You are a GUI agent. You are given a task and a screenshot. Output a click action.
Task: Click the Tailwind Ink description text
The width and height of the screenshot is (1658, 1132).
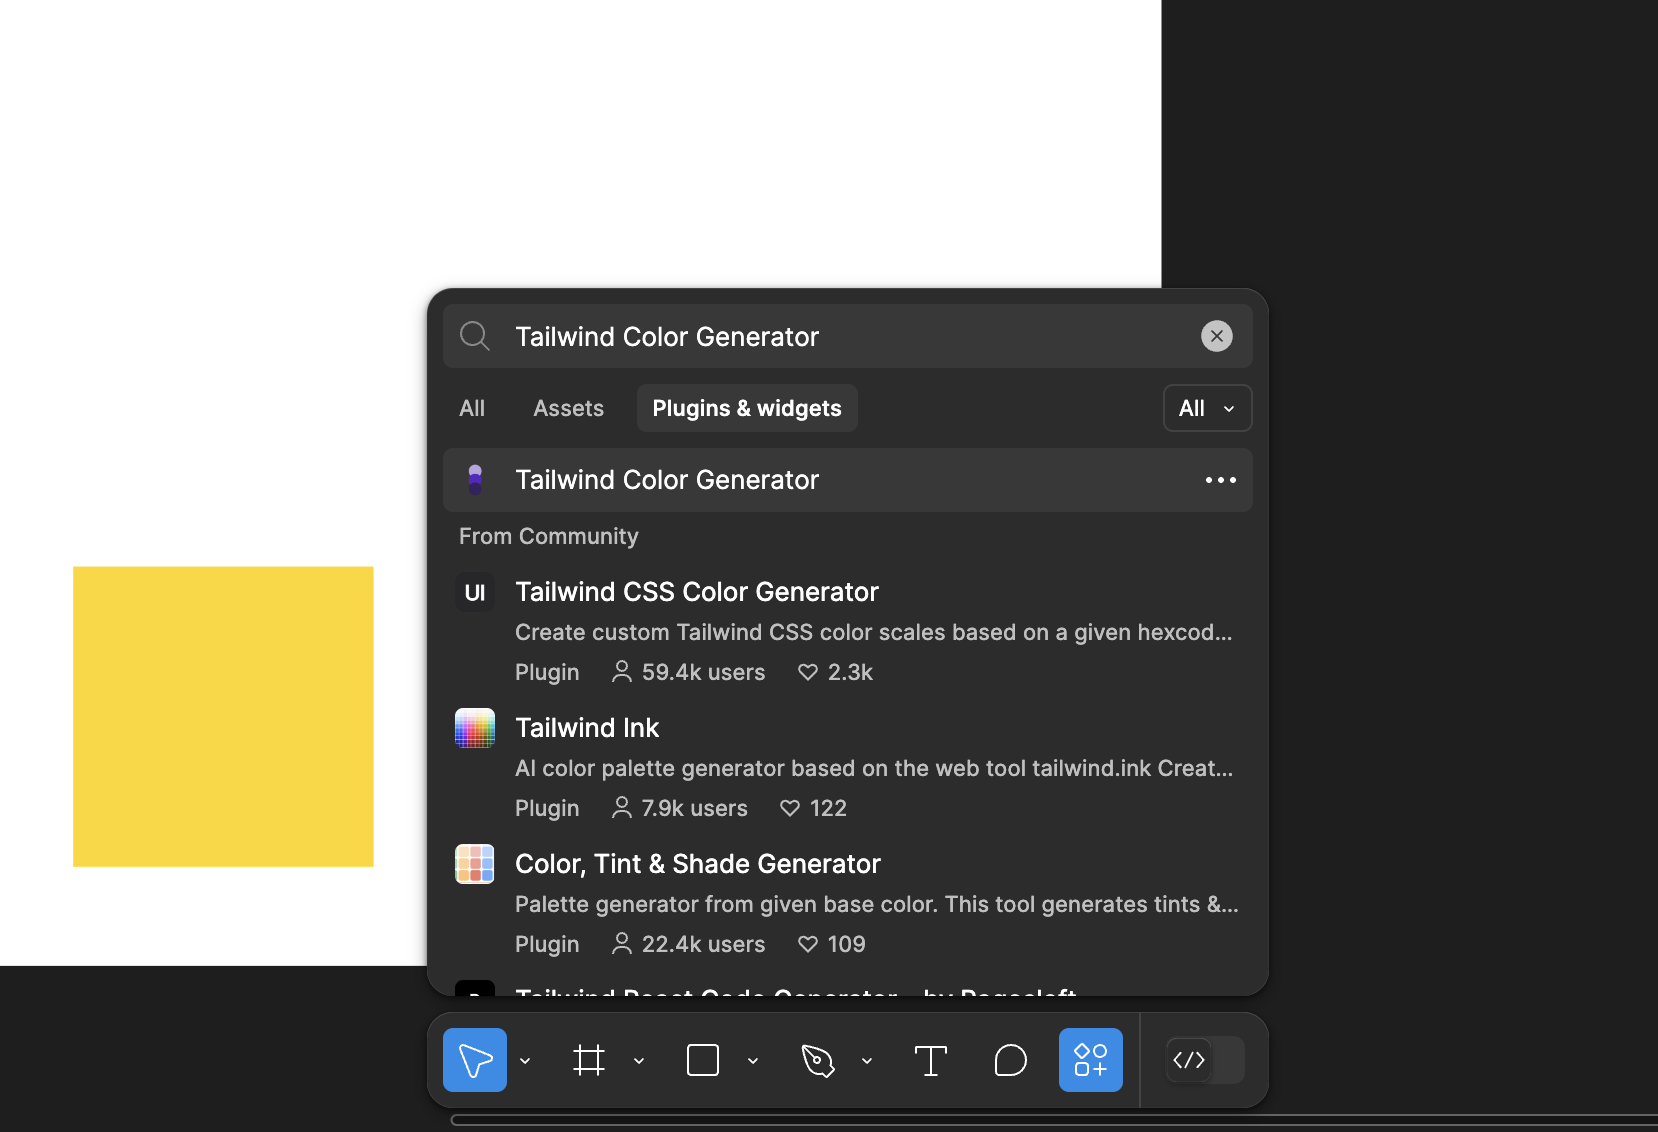874,768
